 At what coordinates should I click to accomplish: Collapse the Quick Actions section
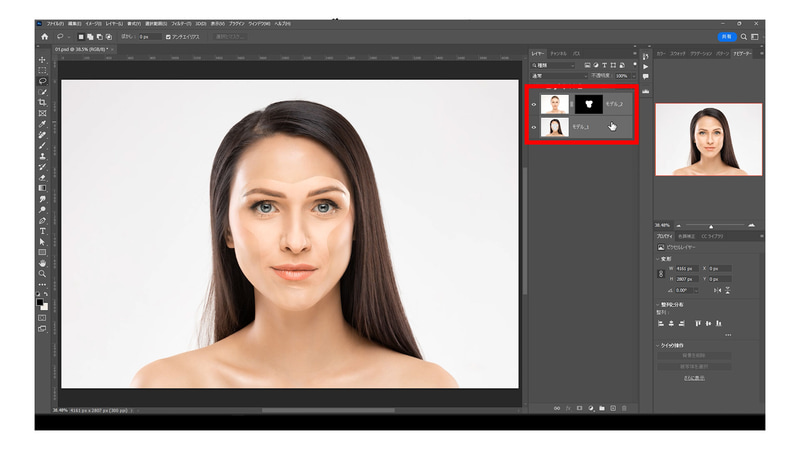[x=658, y=345]
